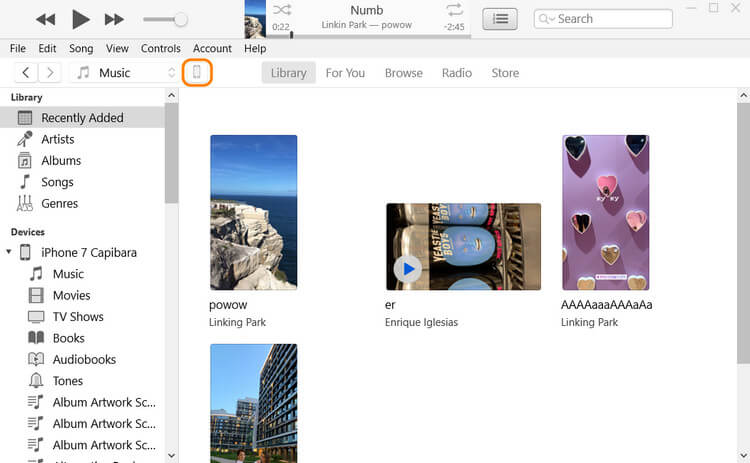Click the Numb song title in player
The image size is (750, 463).
click(x=367, y=10)
